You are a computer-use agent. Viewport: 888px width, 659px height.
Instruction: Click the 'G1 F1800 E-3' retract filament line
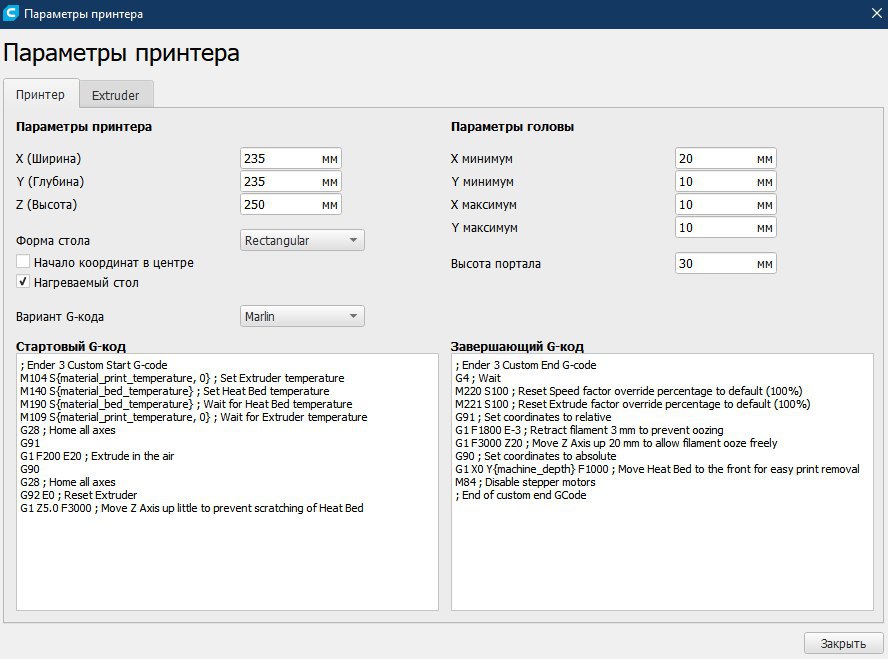click(x=589, y=430)
